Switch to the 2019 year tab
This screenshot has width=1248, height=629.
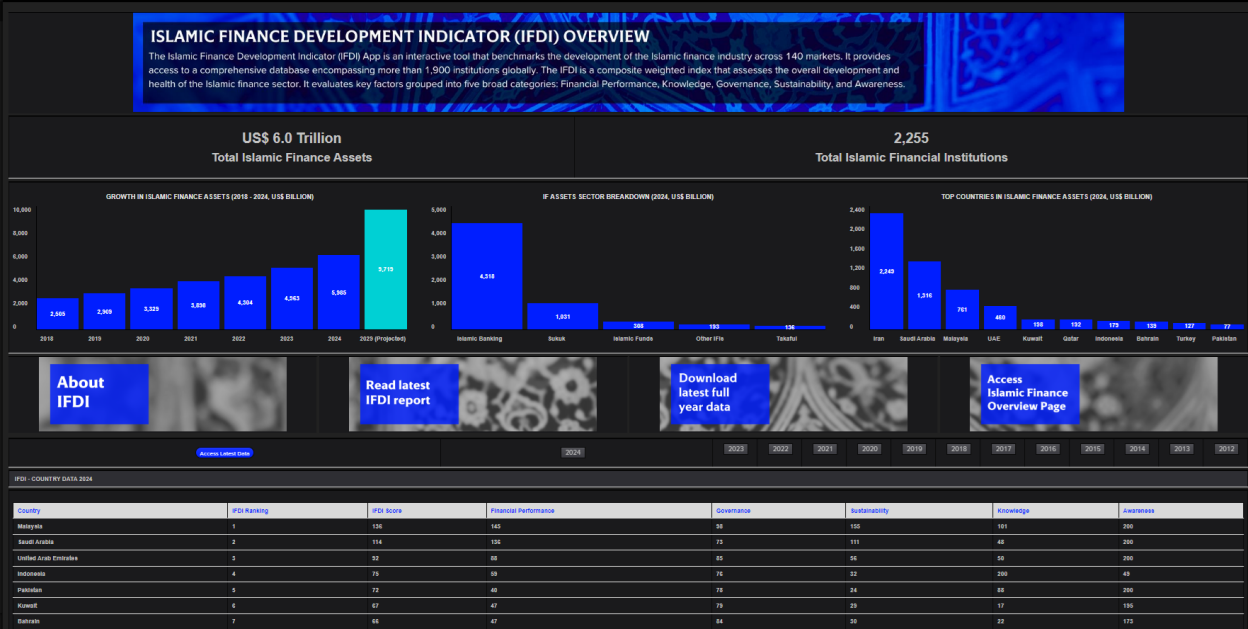click(x=914, y=449)
